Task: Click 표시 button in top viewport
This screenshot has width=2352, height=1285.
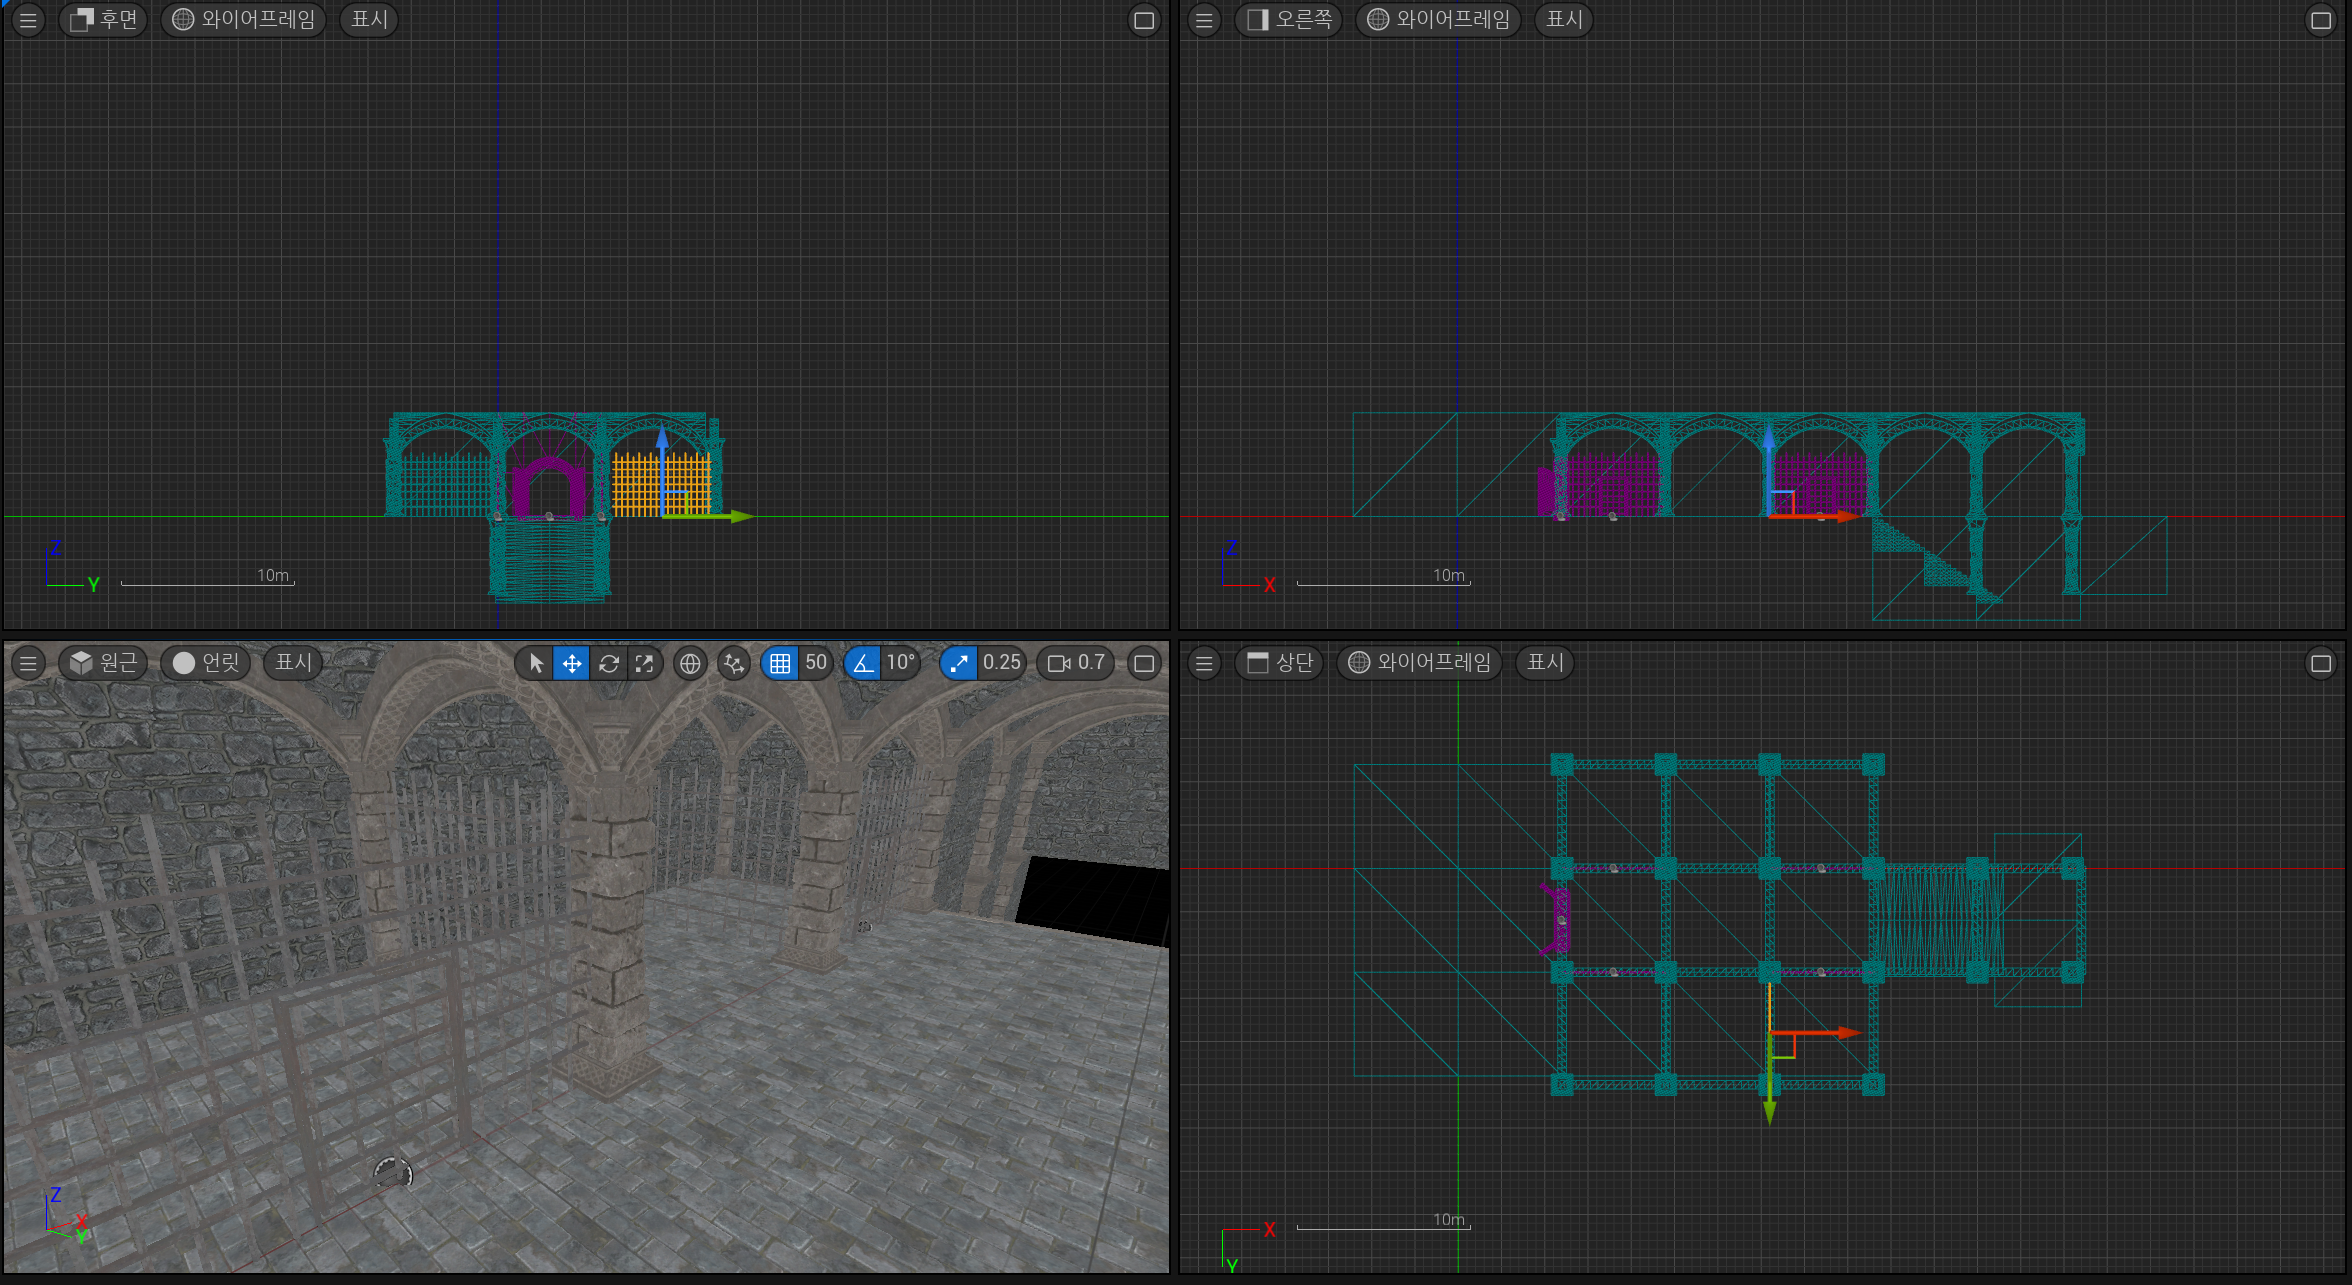Action: (1545, 663)
